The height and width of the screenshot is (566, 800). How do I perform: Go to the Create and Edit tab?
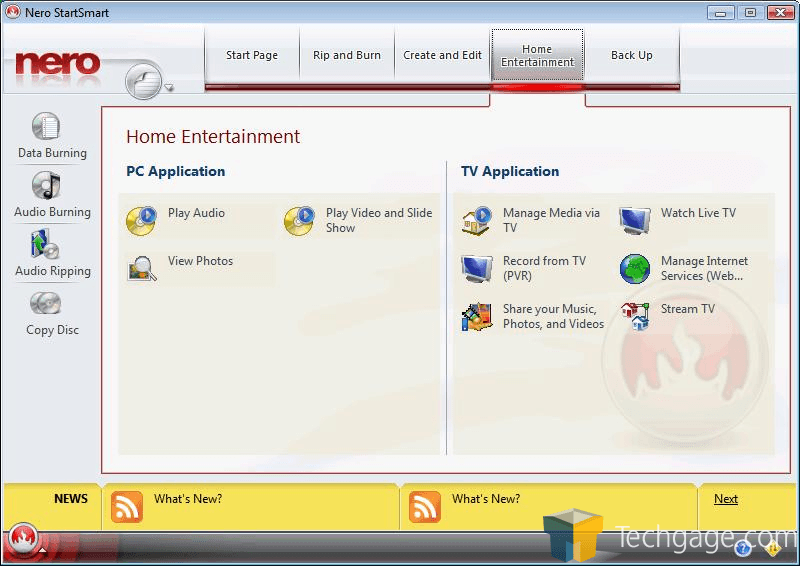442,55
